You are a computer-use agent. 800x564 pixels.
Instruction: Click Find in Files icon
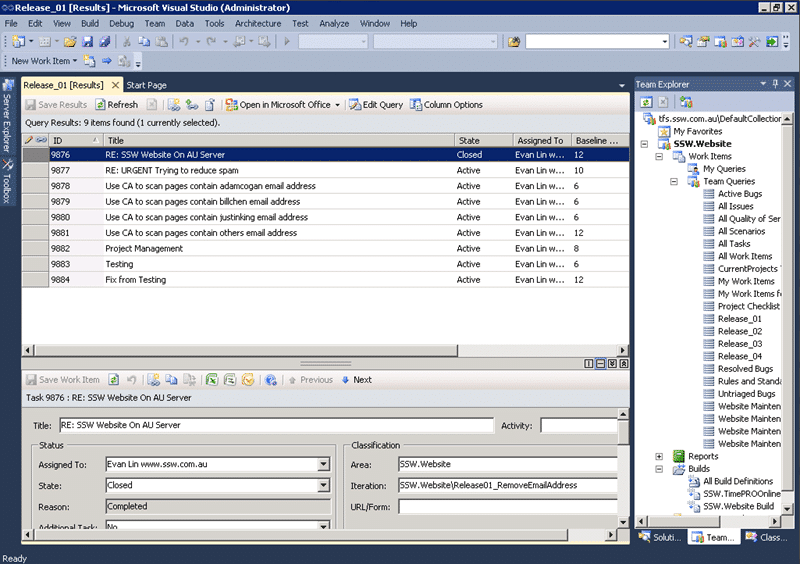514,41
